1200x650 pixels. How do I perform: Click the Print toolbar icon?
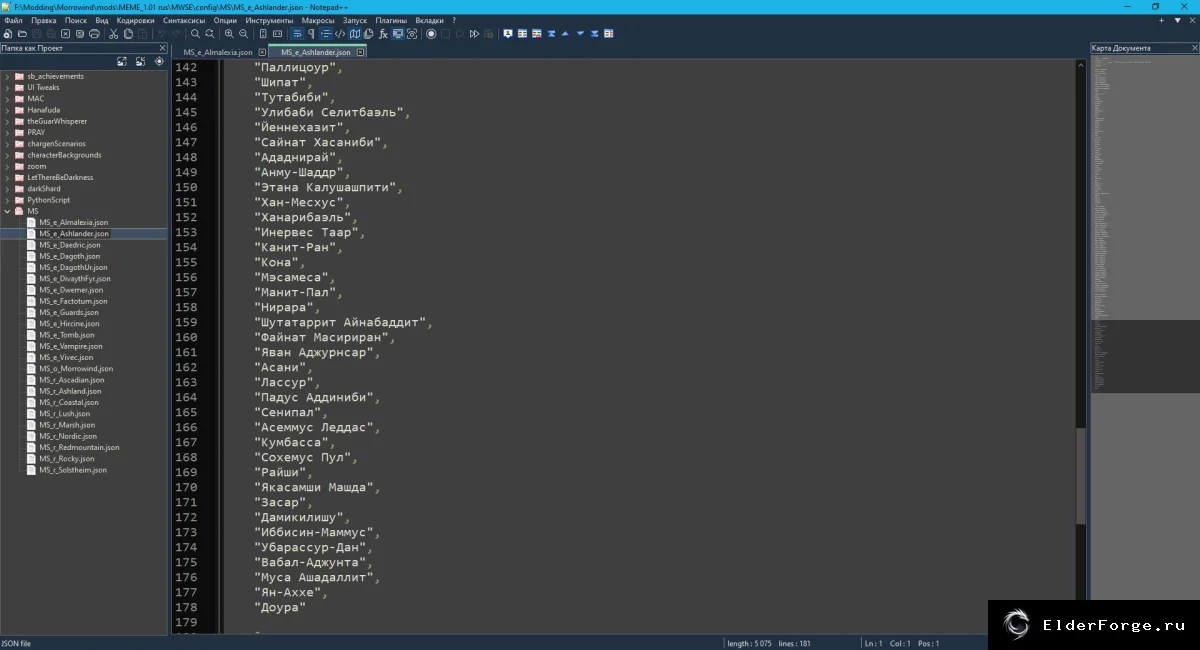(94, 34)
